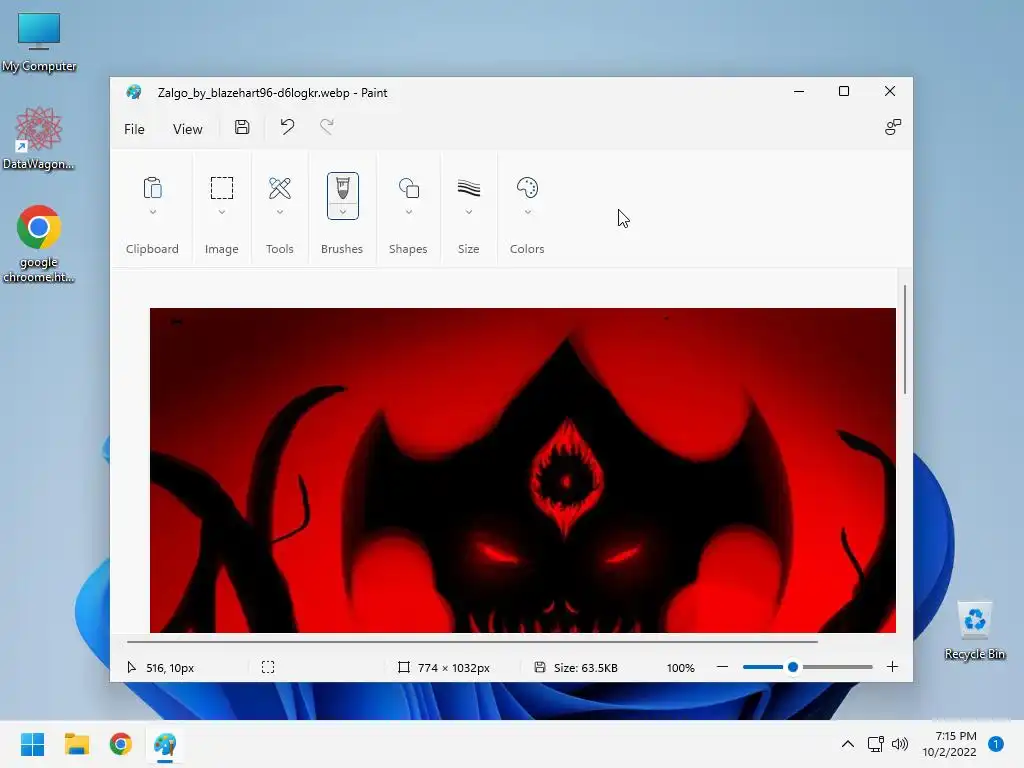Open File Explorer from the taskbar
The height and width of the screenshot is (768, 1024).
click(x=76, y=744)
